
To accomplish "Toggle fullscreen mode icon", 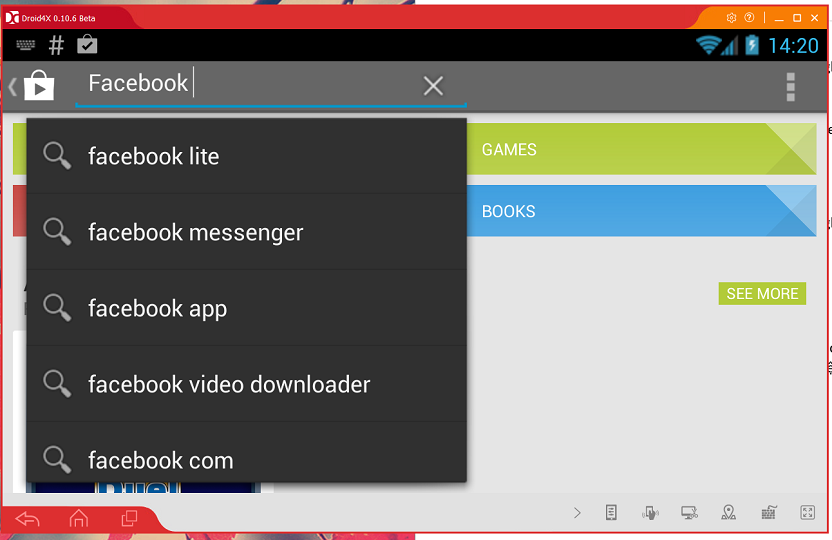I will (808, 512).
